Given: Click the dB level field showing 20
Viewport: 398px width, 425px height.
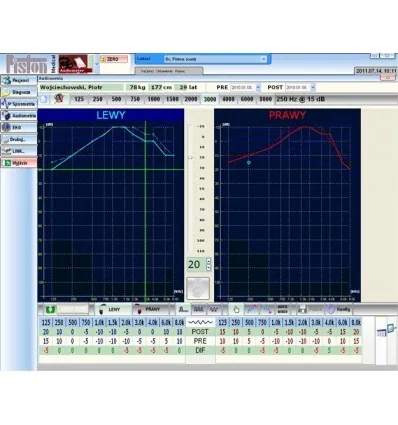Looking at the screenshot, I should tap(196, 265).
